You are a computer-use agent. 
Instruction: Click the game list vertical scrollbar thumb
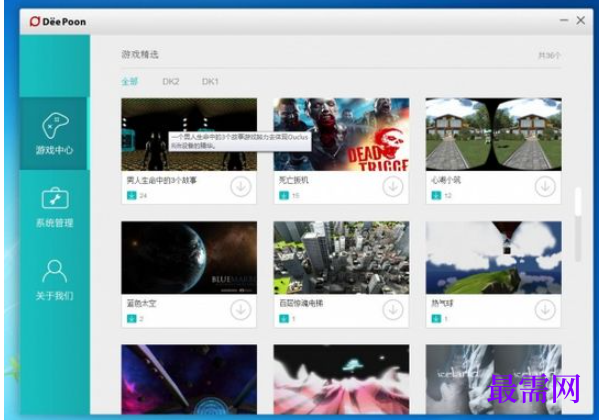click(578, 201)
